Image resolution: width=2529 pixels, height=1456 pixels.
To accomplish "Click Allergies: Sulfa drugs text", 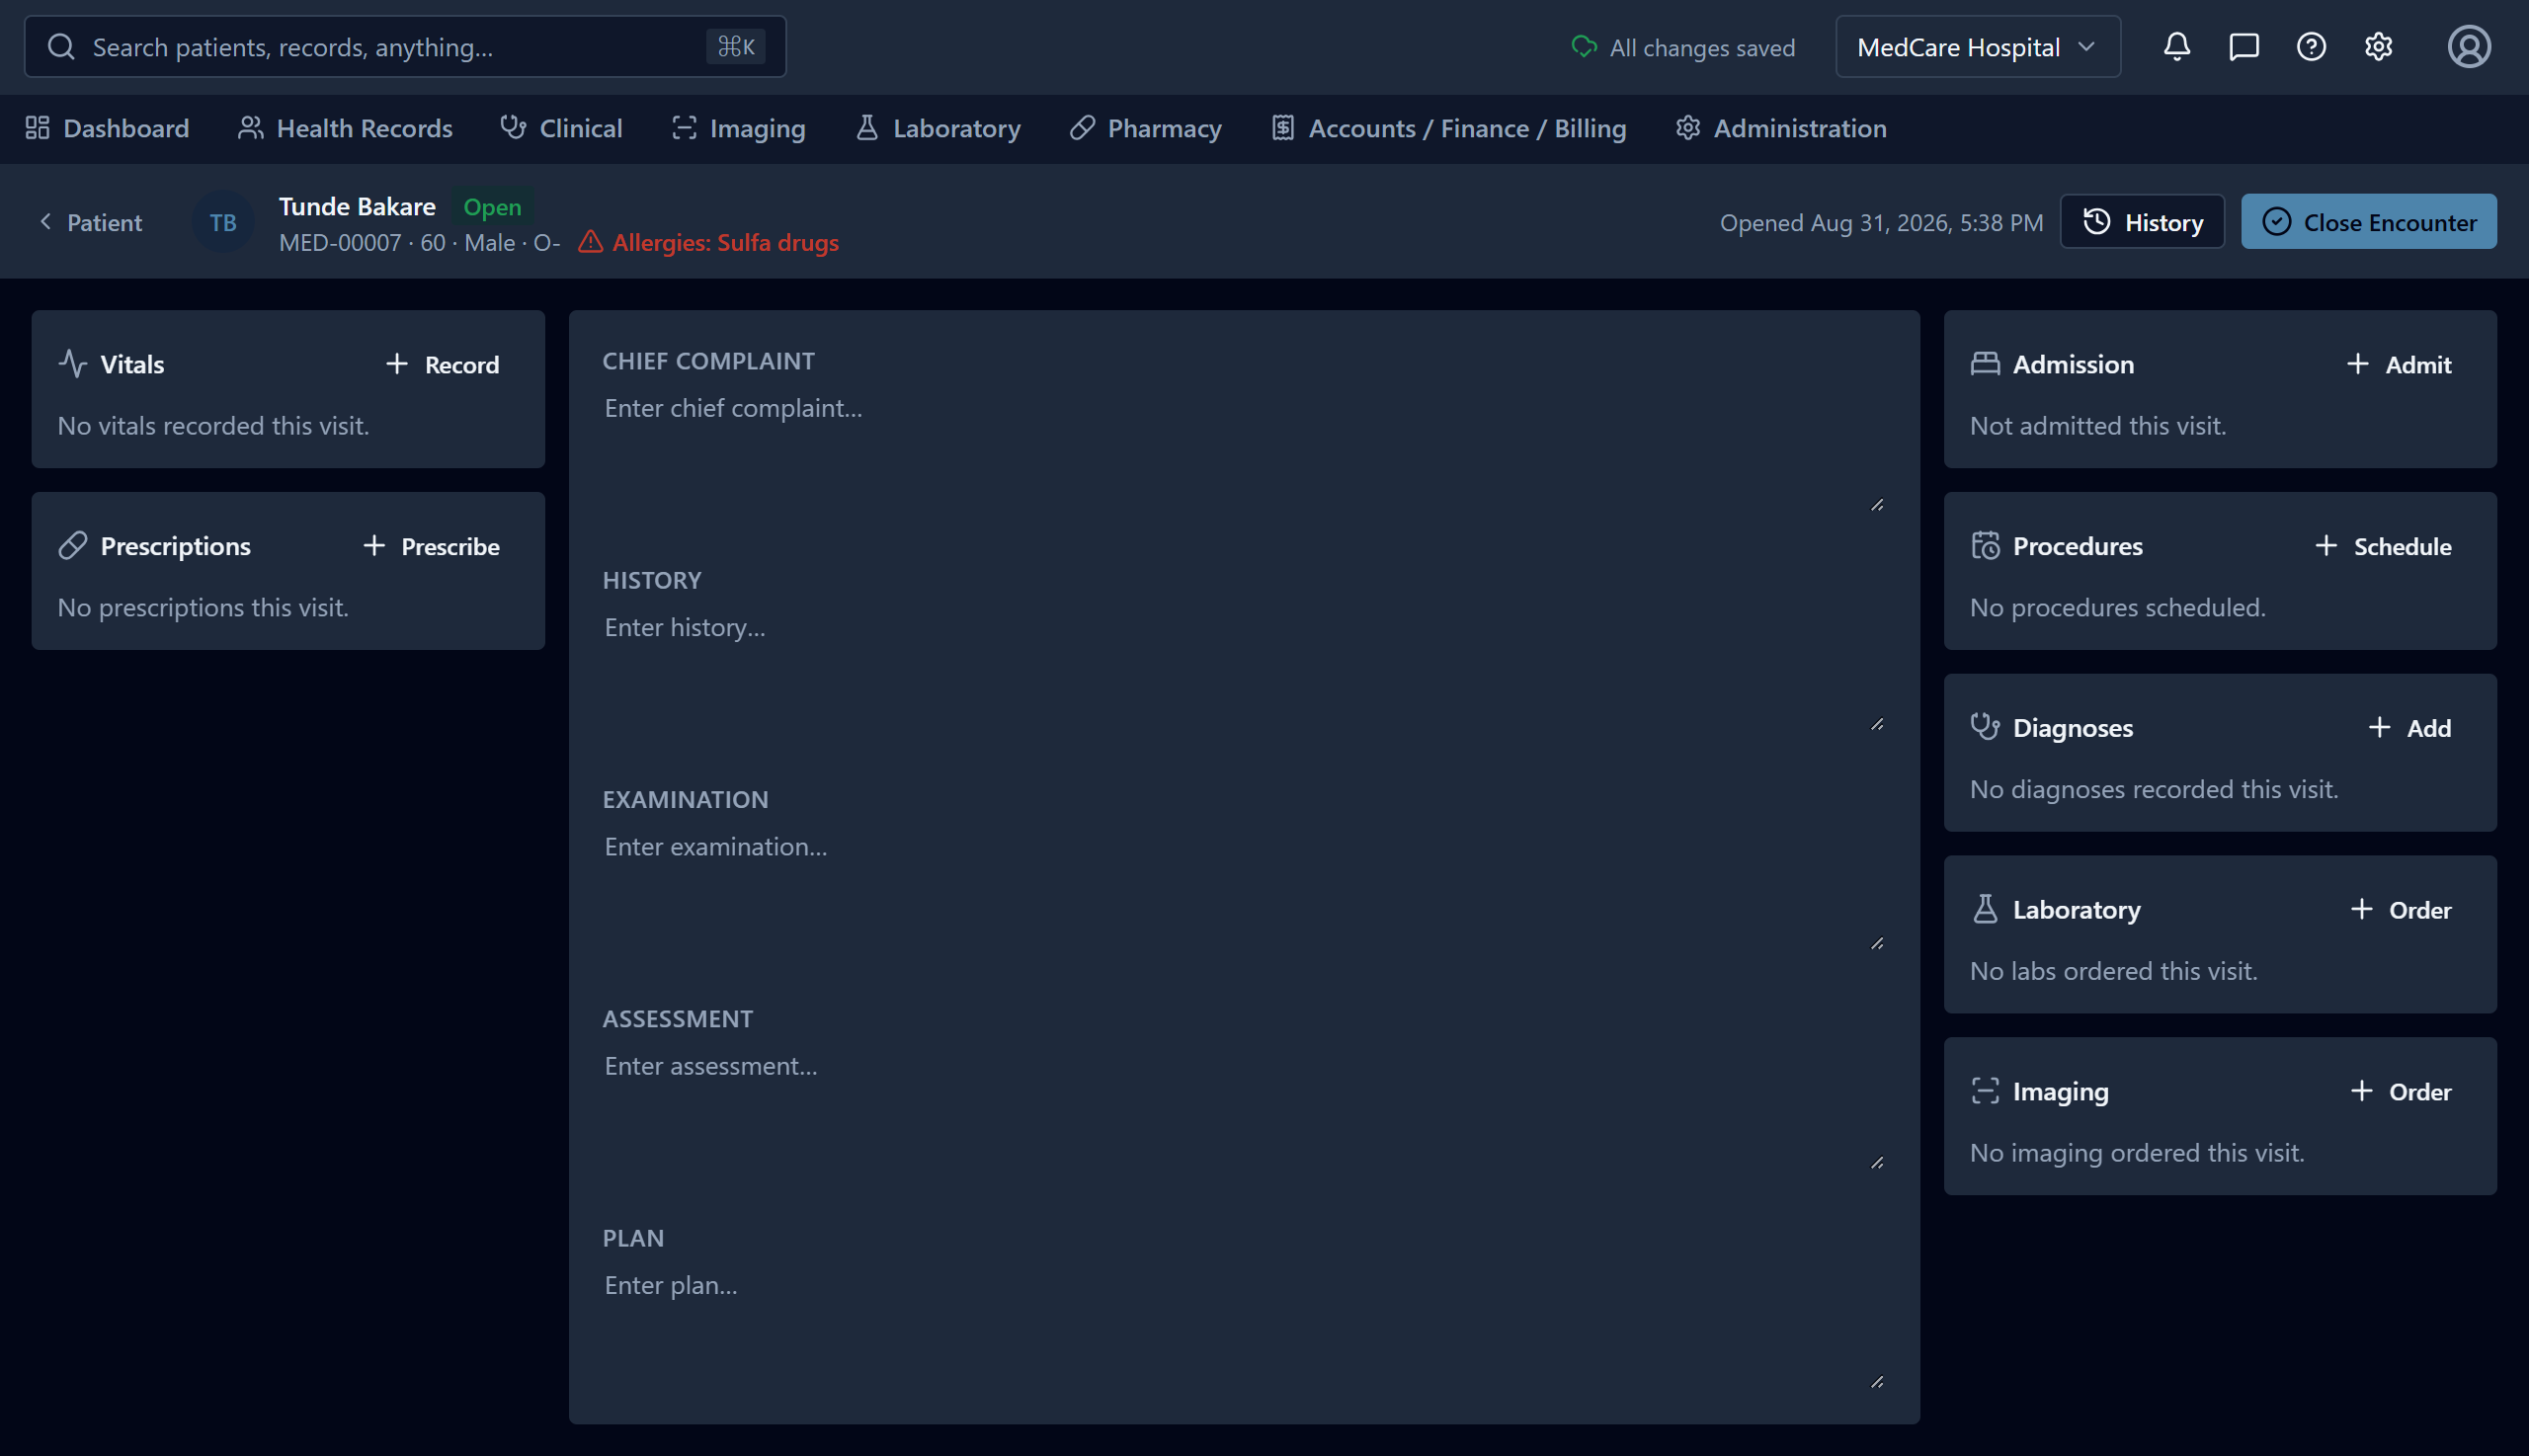I will pyautogui.click(x=725, y=242).
